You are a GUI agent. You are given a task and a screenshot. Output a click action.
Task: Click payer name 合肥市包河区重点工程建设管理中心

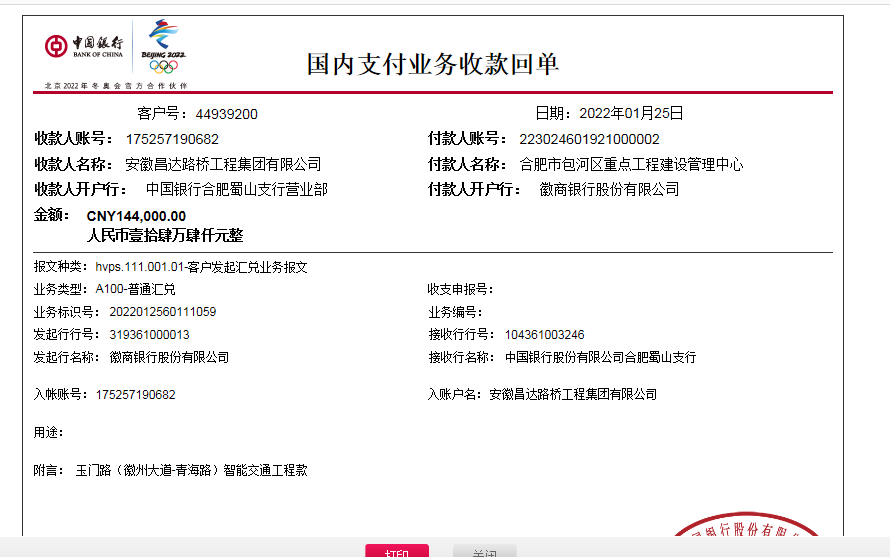tap(631, 164)
